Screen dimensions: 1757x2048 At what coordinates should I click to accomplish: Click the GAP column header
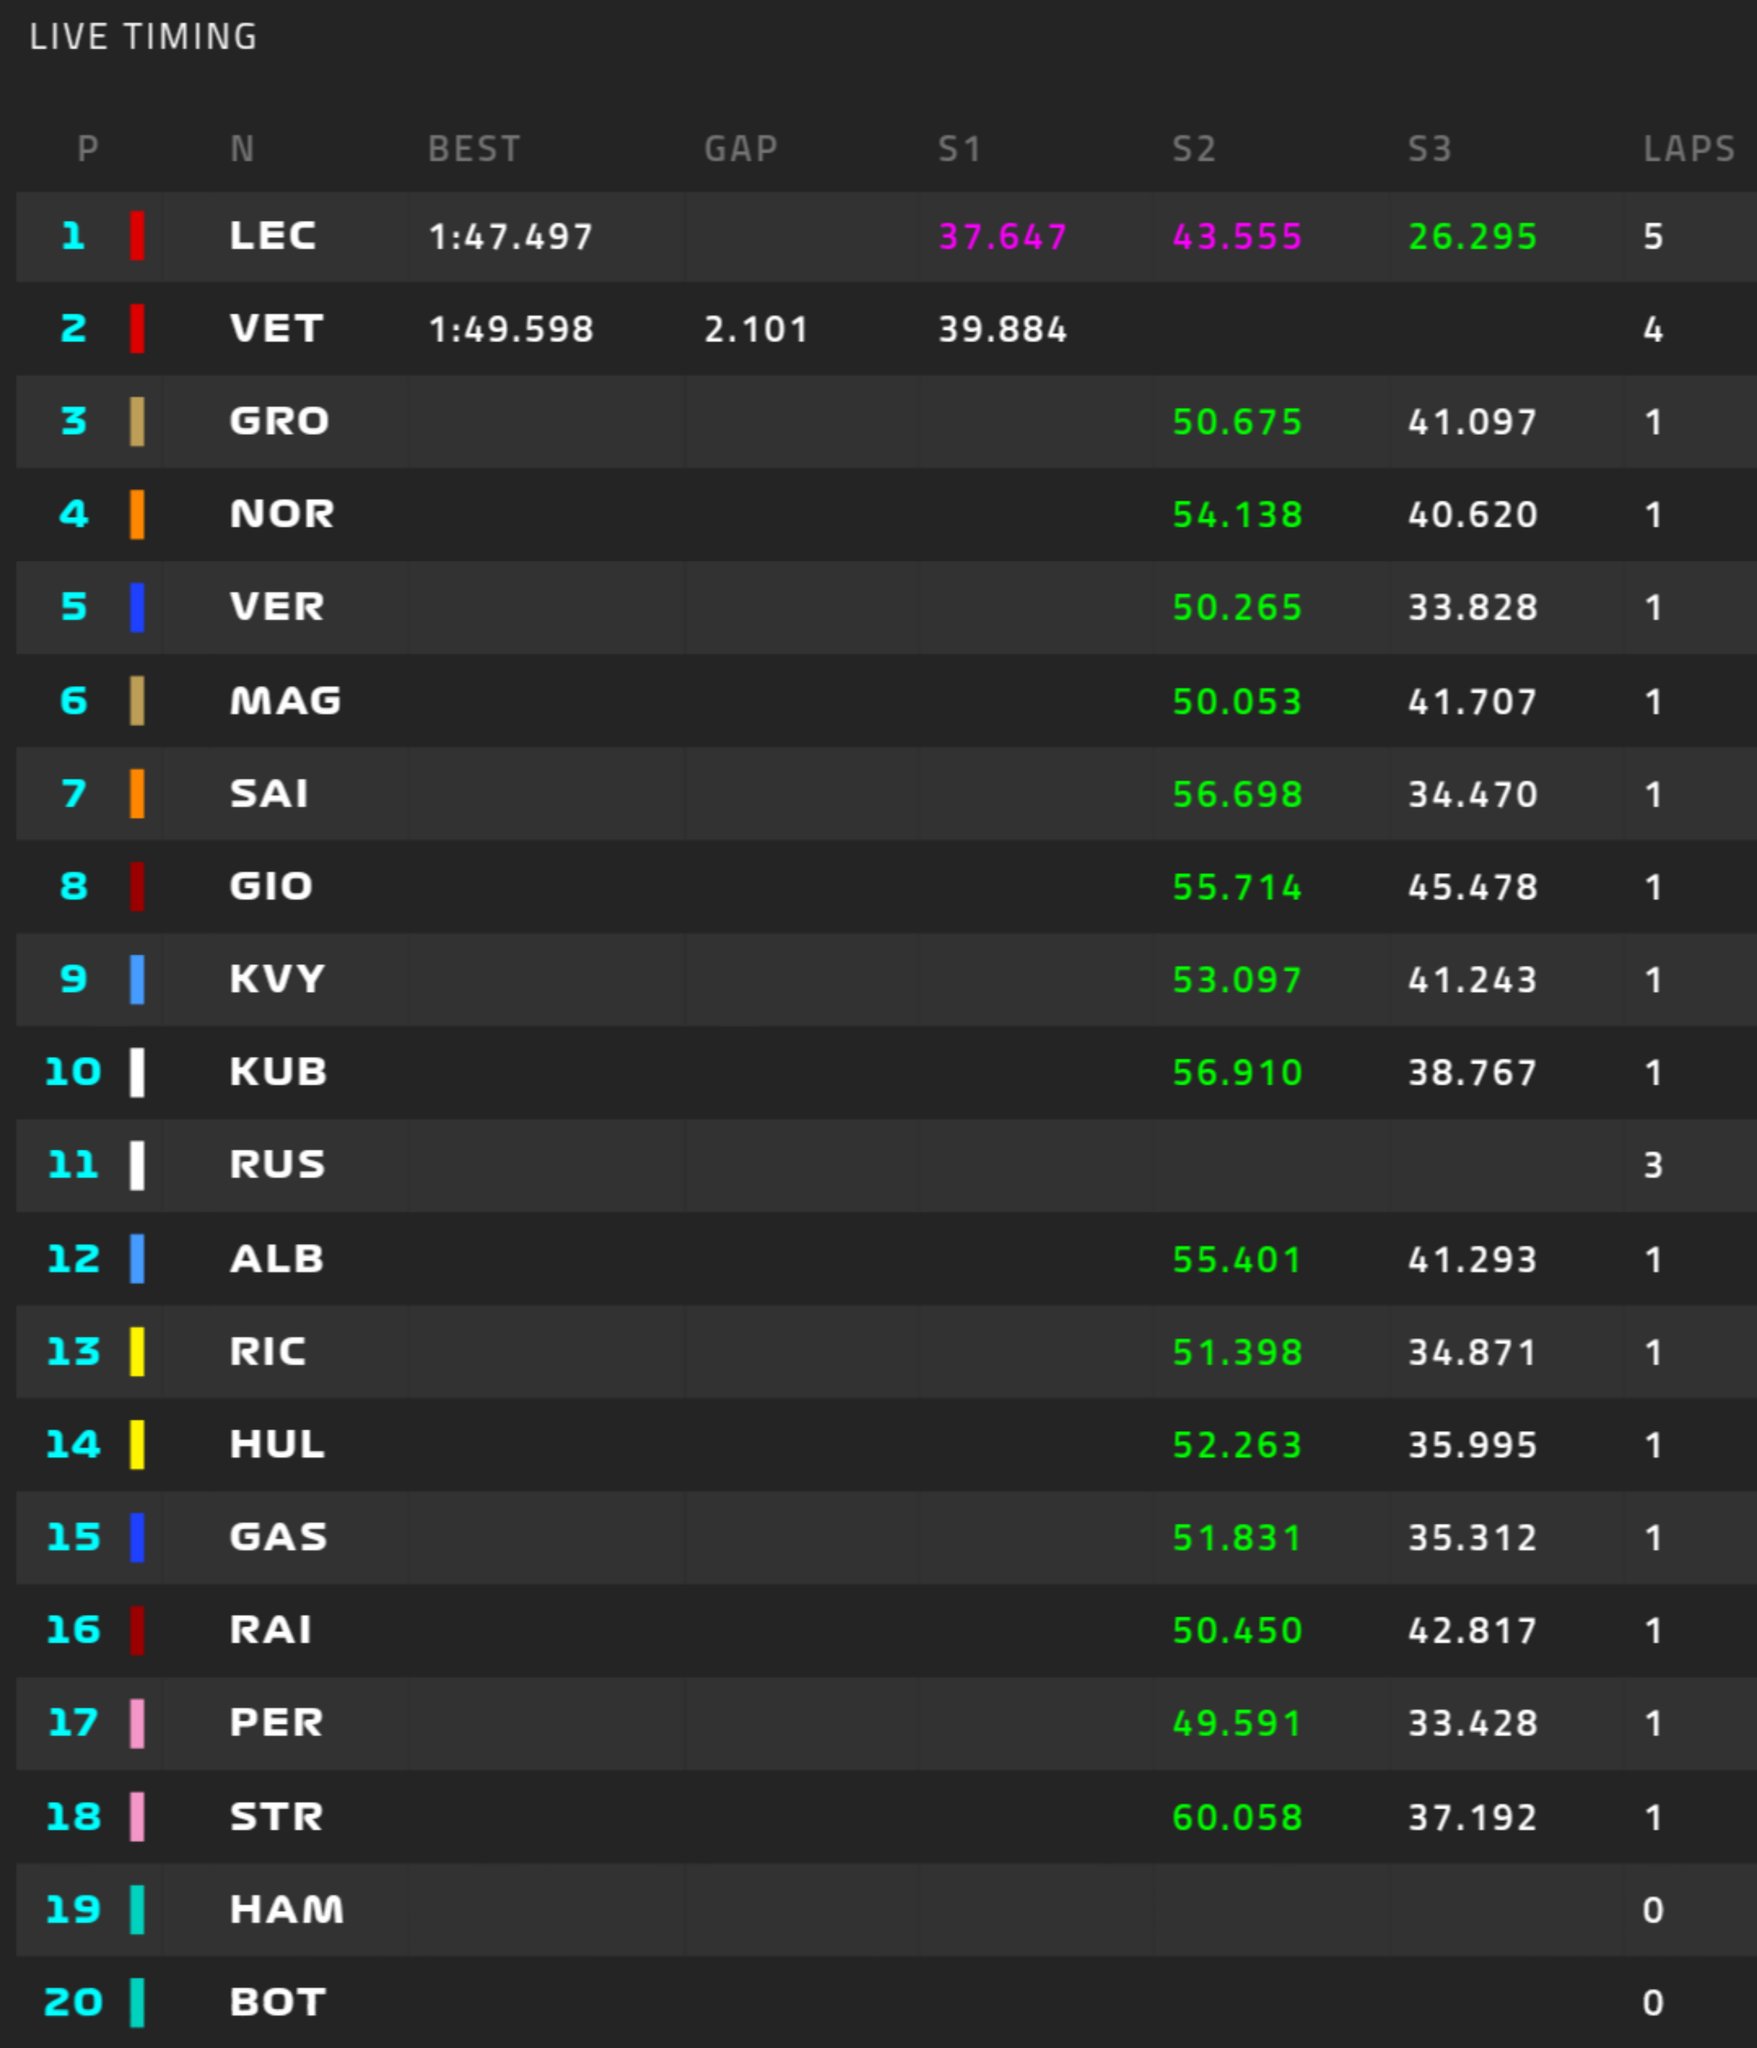pyautogui.click(x=740, y=149)
